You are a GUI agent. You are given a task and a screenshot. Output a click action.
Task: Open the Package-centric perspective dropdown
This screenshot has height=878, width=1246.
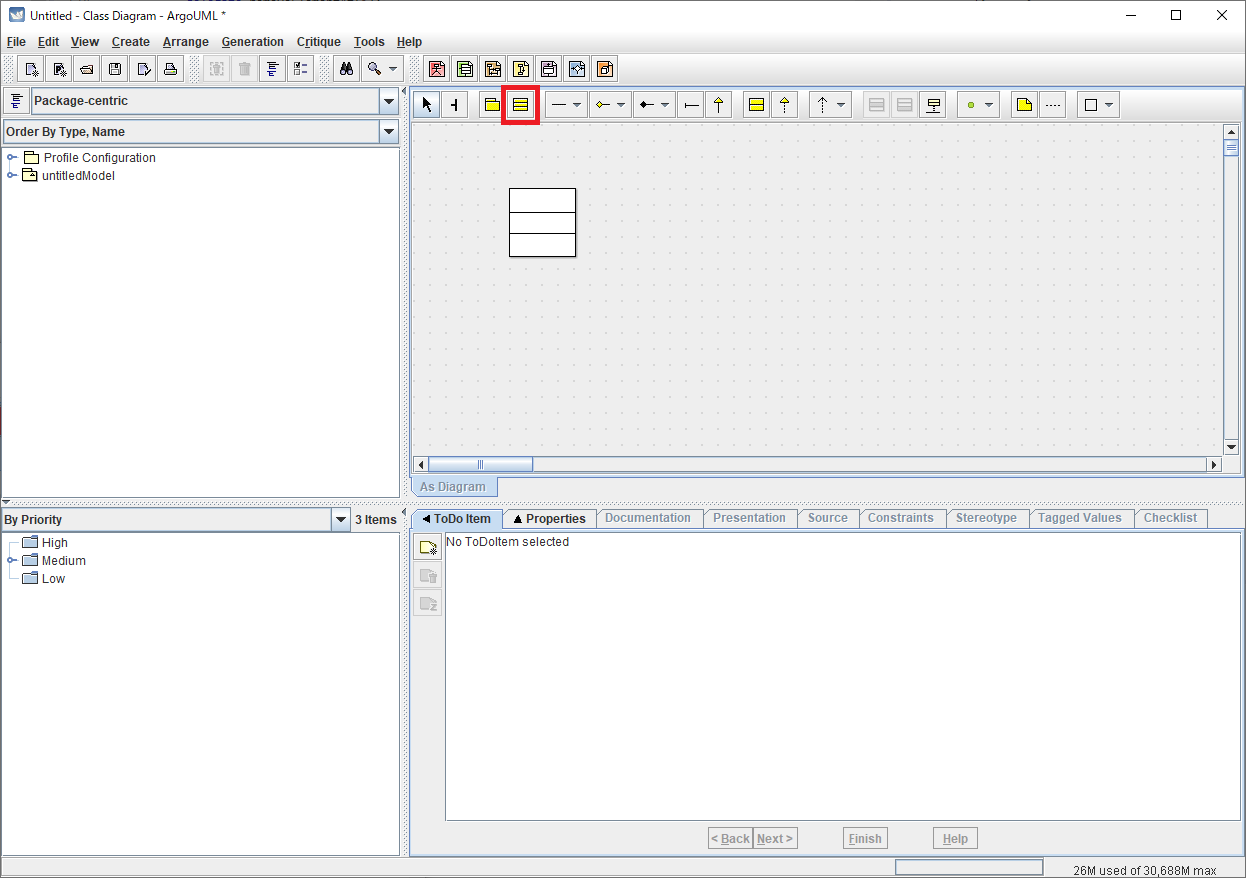click(388, 101)
